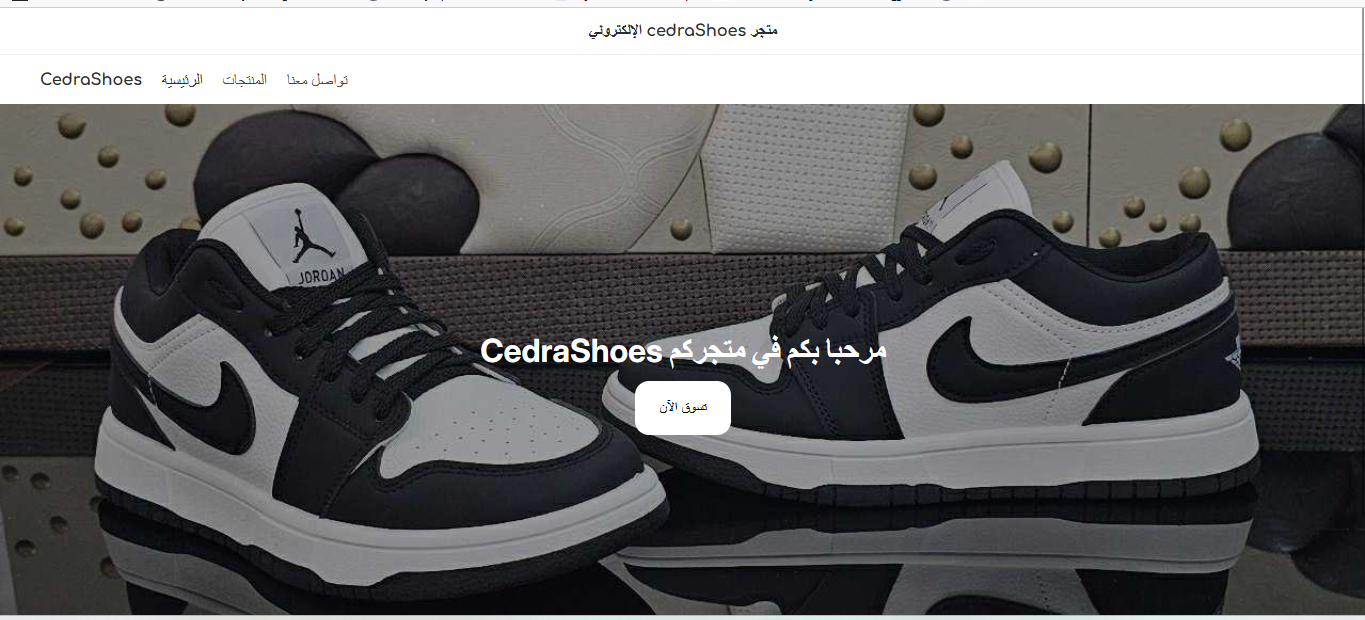
Task: Click the wings logo on right sneaker heel
Action: 1232,351
